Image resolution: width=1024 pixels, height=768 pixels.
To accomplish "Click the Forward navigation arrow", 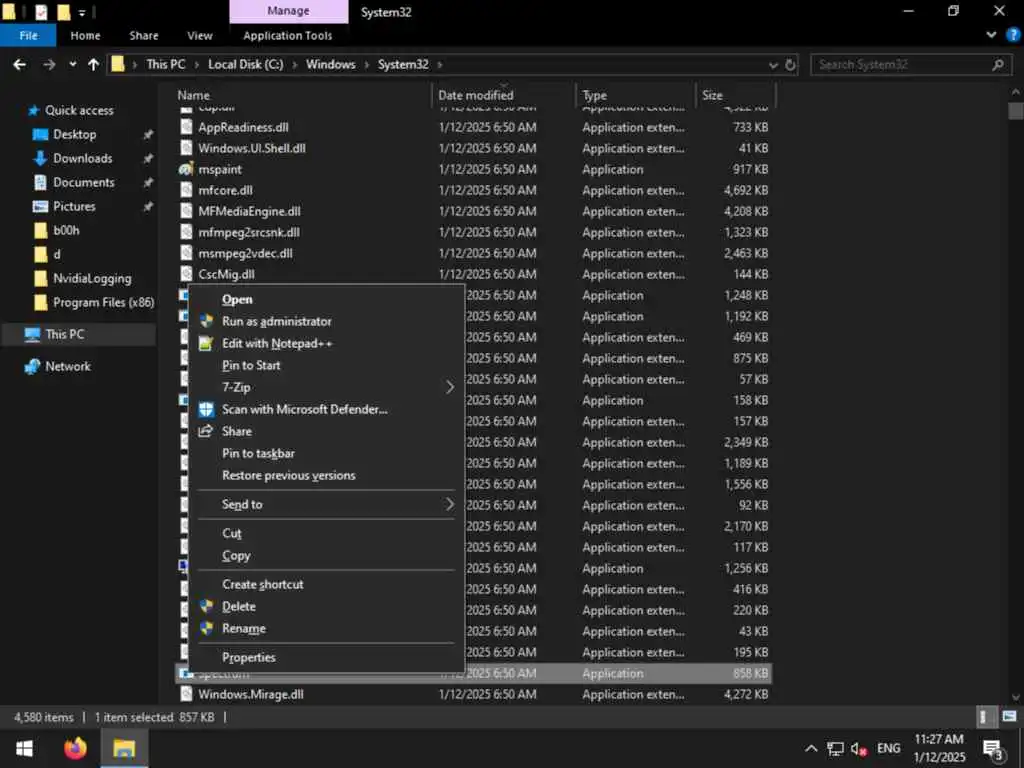I will click(x=49, y=64).
